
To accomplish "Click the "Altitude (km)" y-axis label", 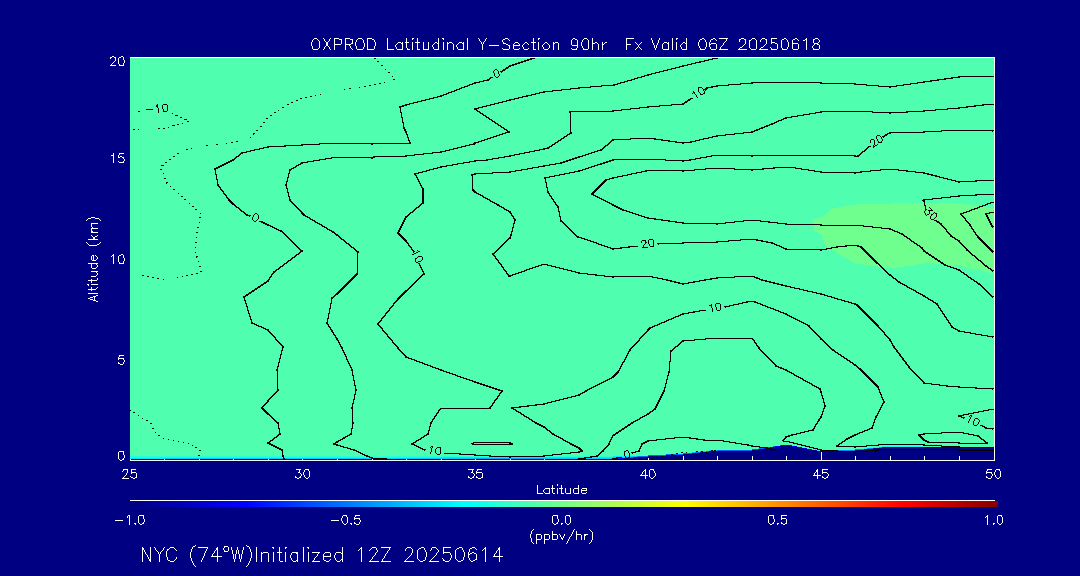I will 93,258.
